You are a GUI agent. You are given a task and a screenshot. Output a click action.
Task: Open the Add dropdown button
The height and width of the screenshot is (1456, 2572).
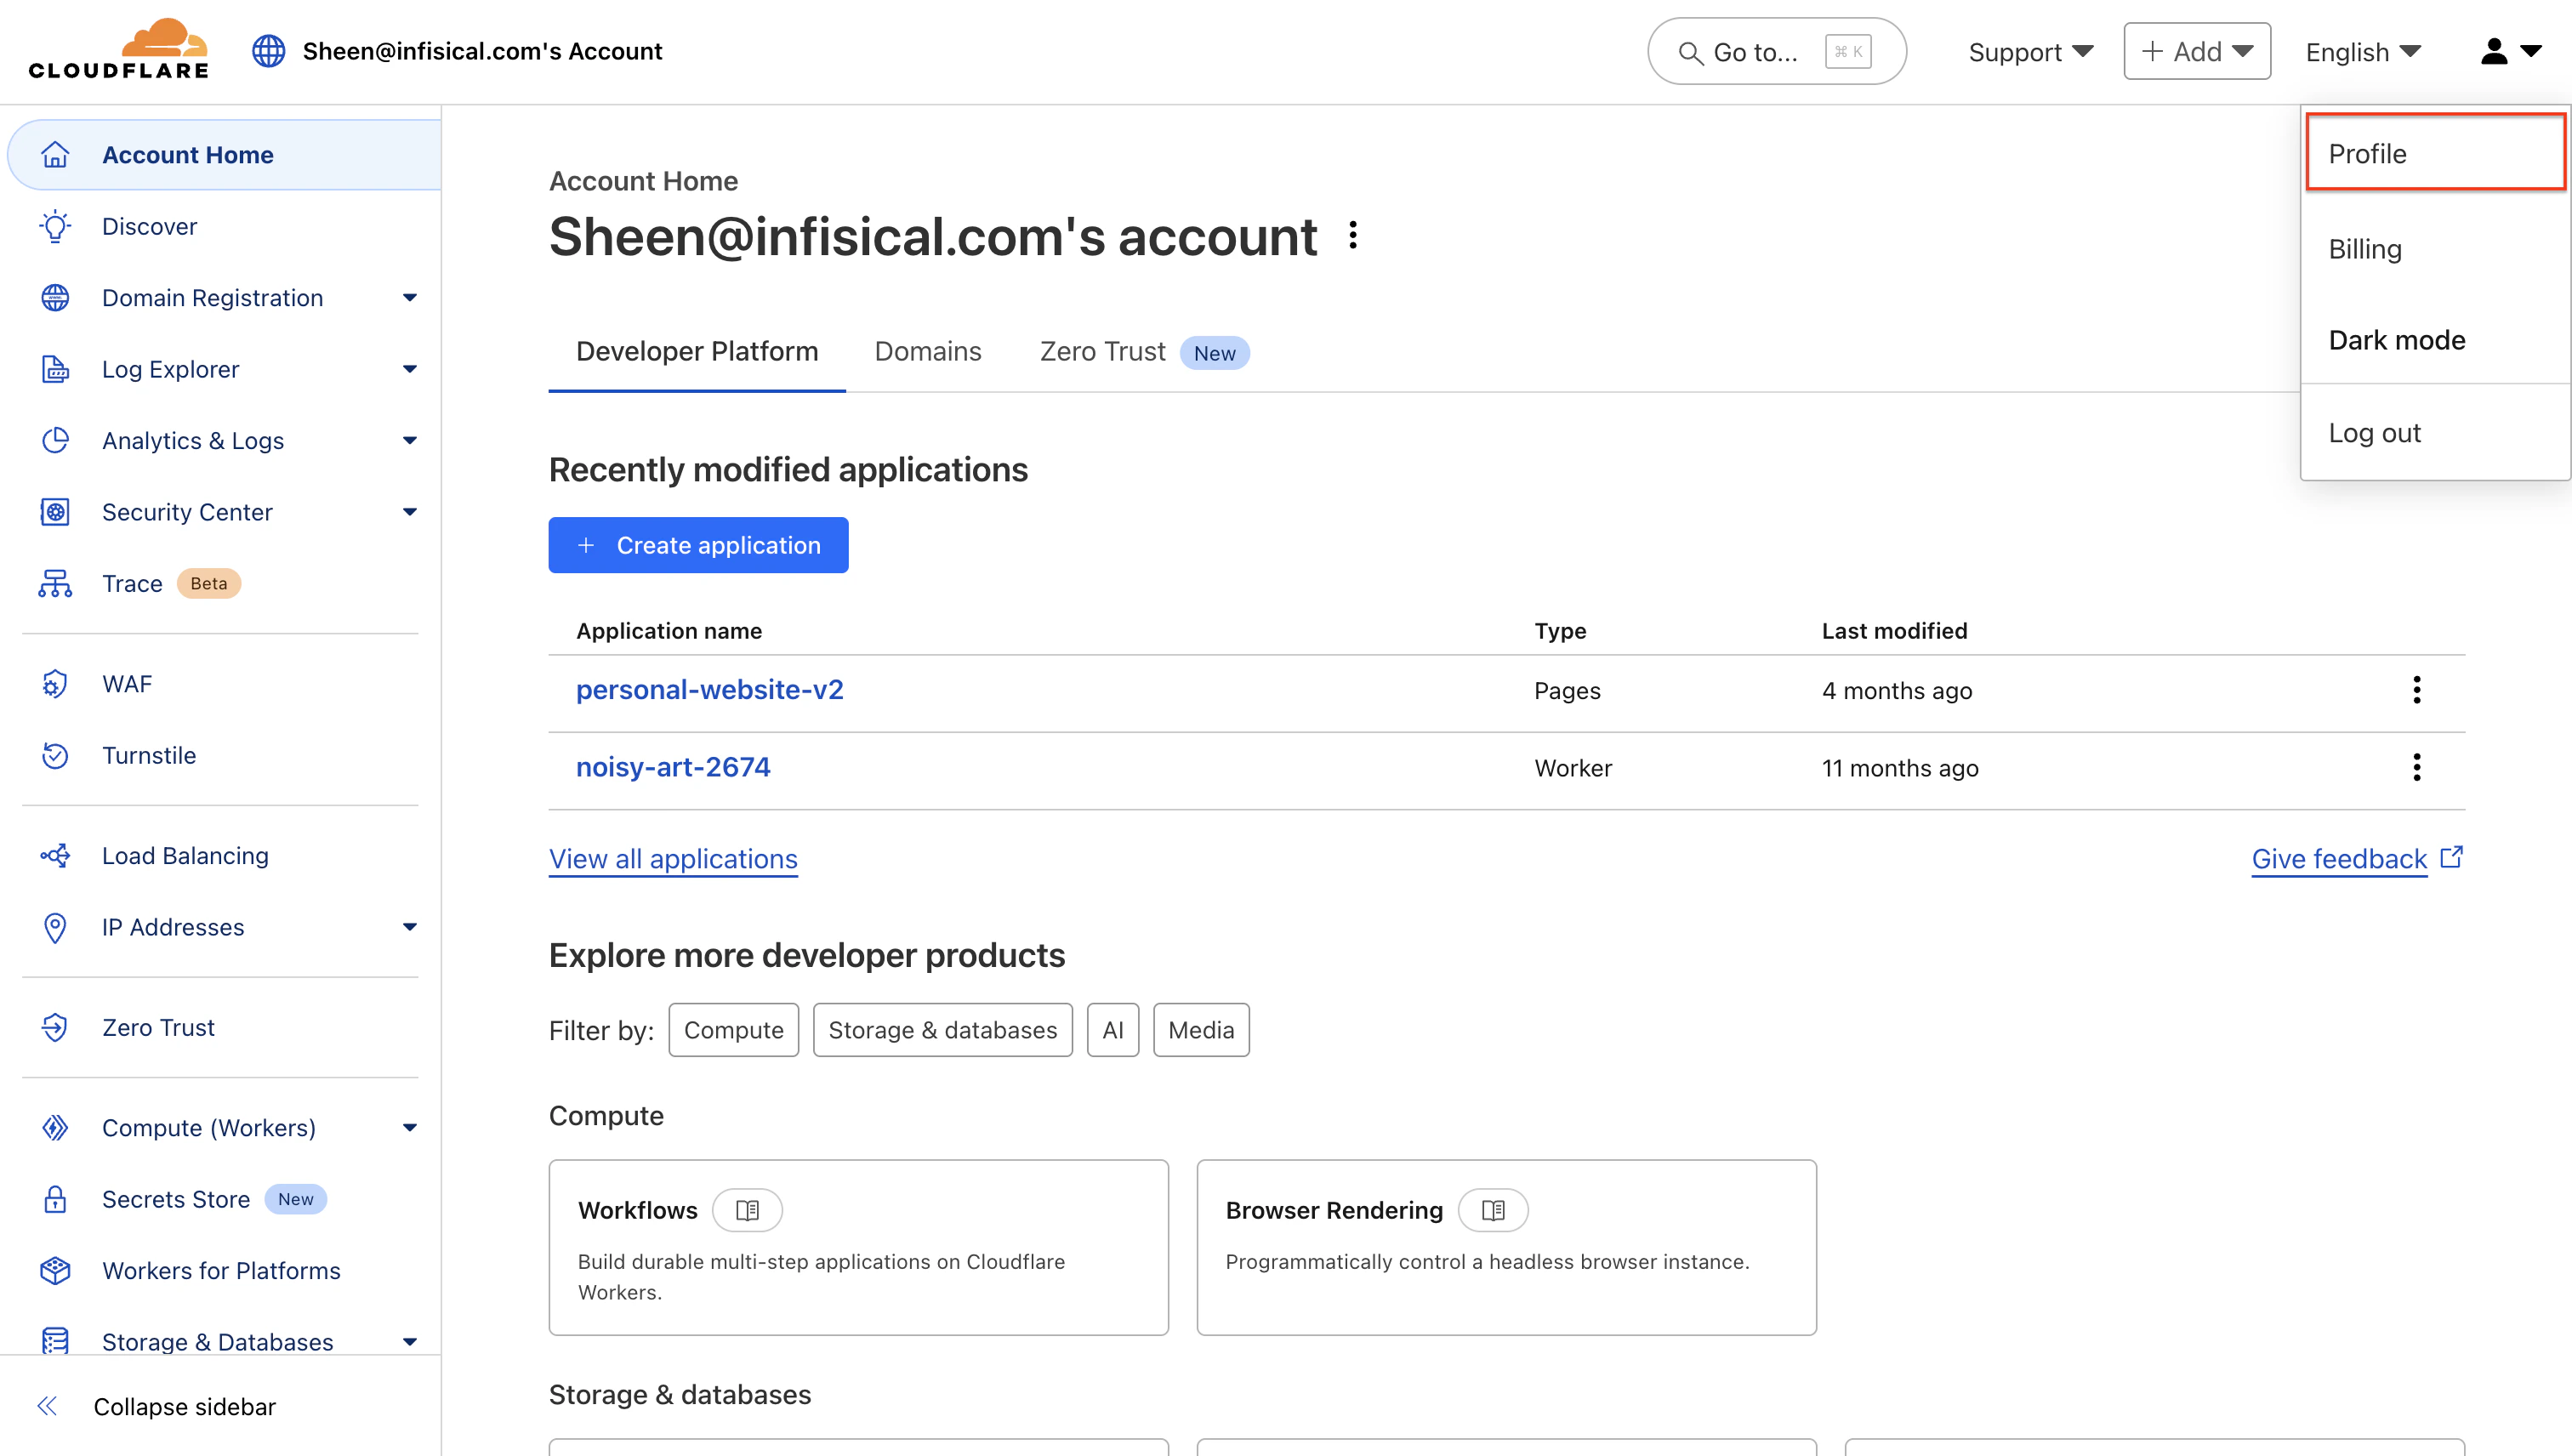tap(2197, 51)
